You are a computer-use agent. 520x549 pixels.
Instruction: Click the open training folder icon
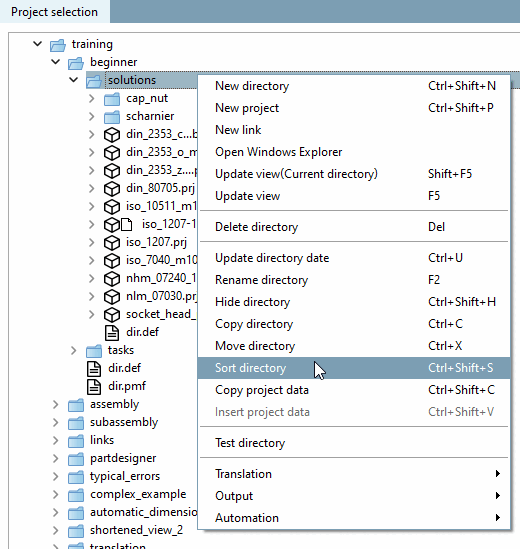(58, 45)
